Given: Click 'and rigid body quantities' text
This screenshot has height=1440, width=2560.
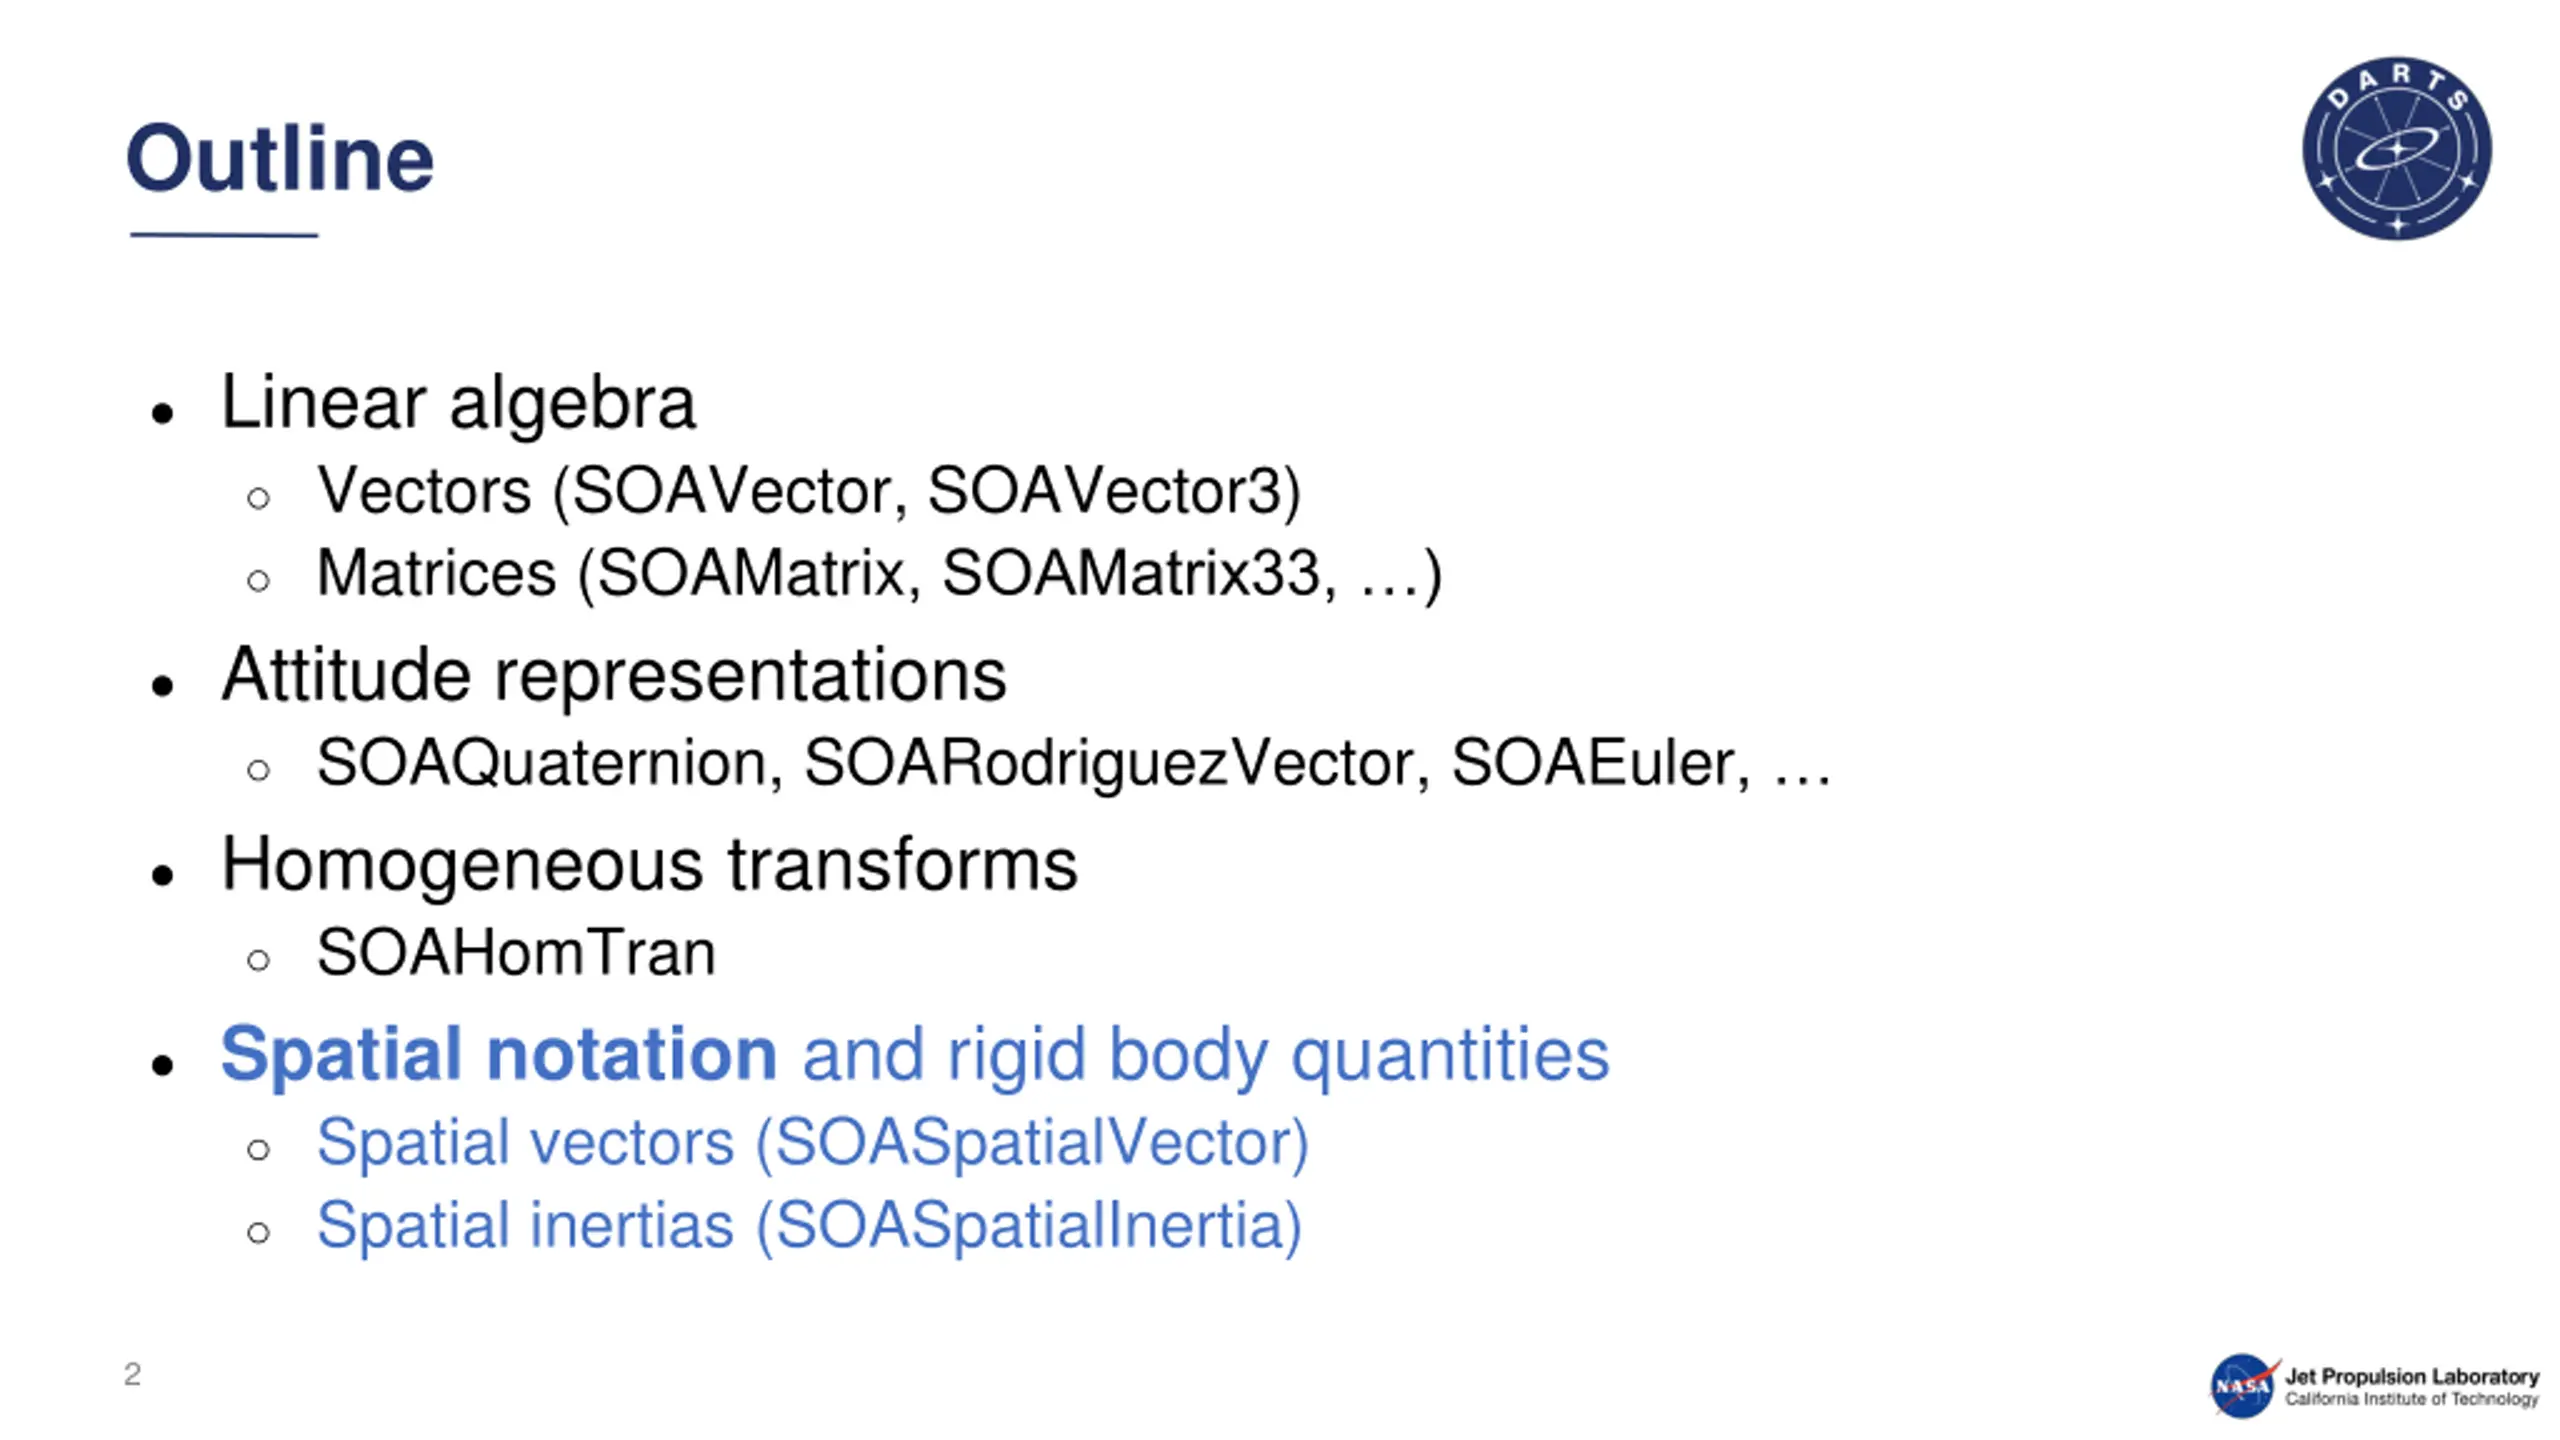Looking at the screenshot, I should click(x=1206, y=1055).
